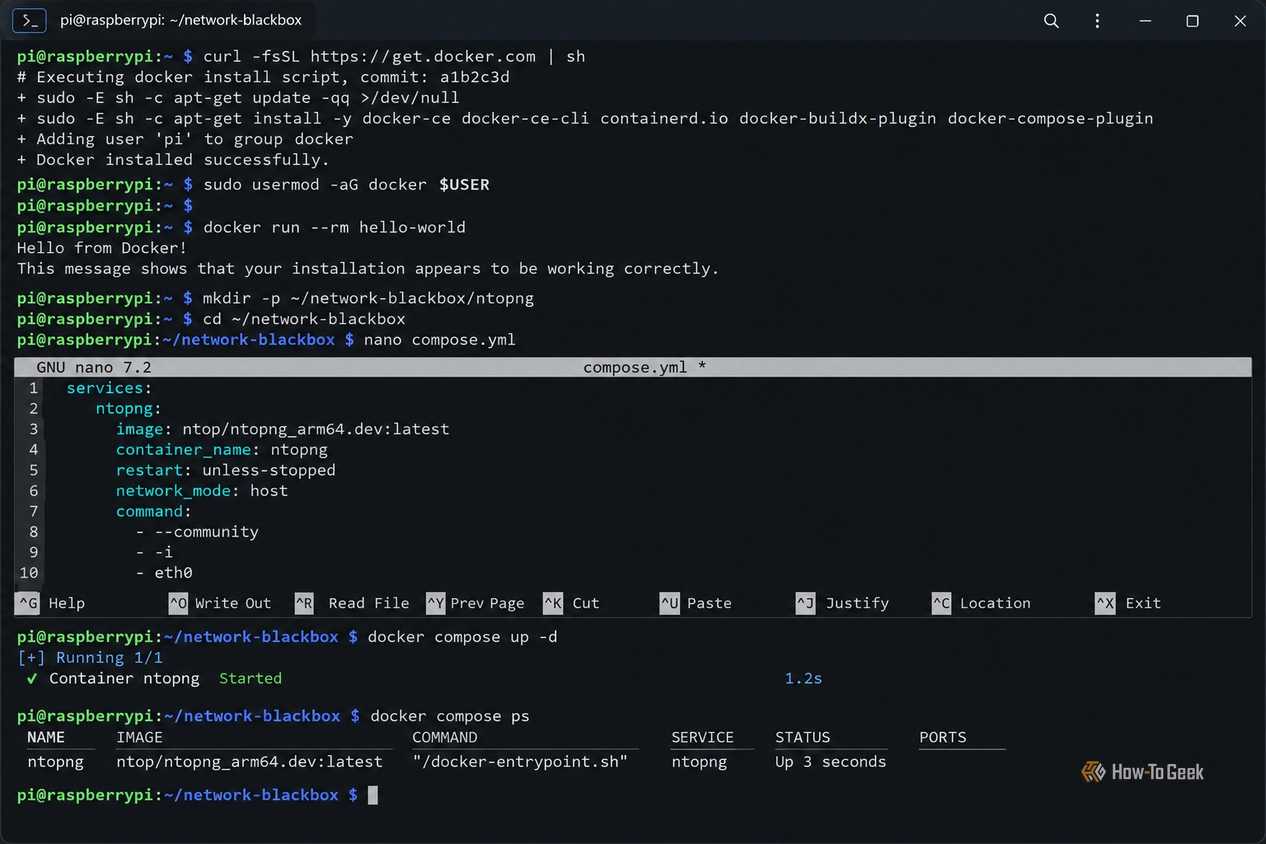Close the terminal window

click(1240, 20)
